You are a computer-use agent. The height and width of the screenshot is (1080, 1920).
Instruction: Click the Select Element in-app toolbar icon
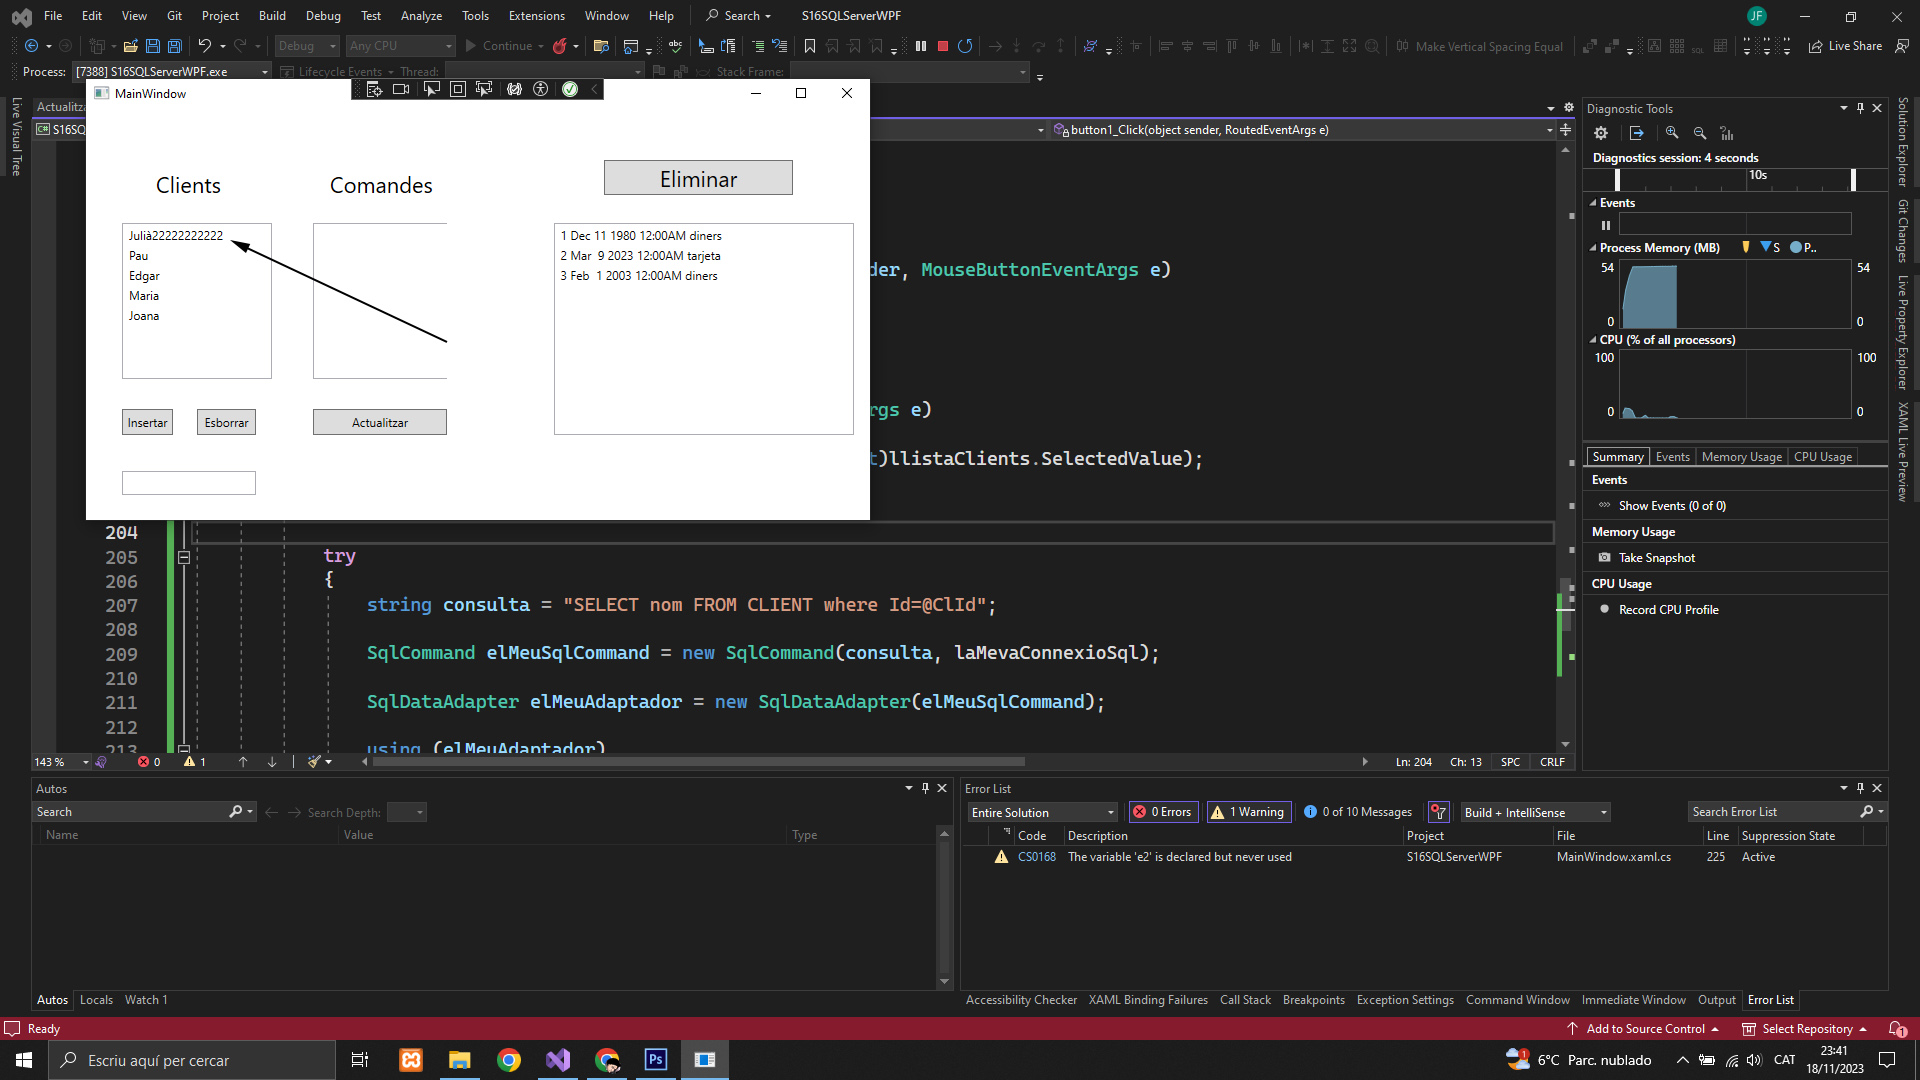[x=431, y=90]
